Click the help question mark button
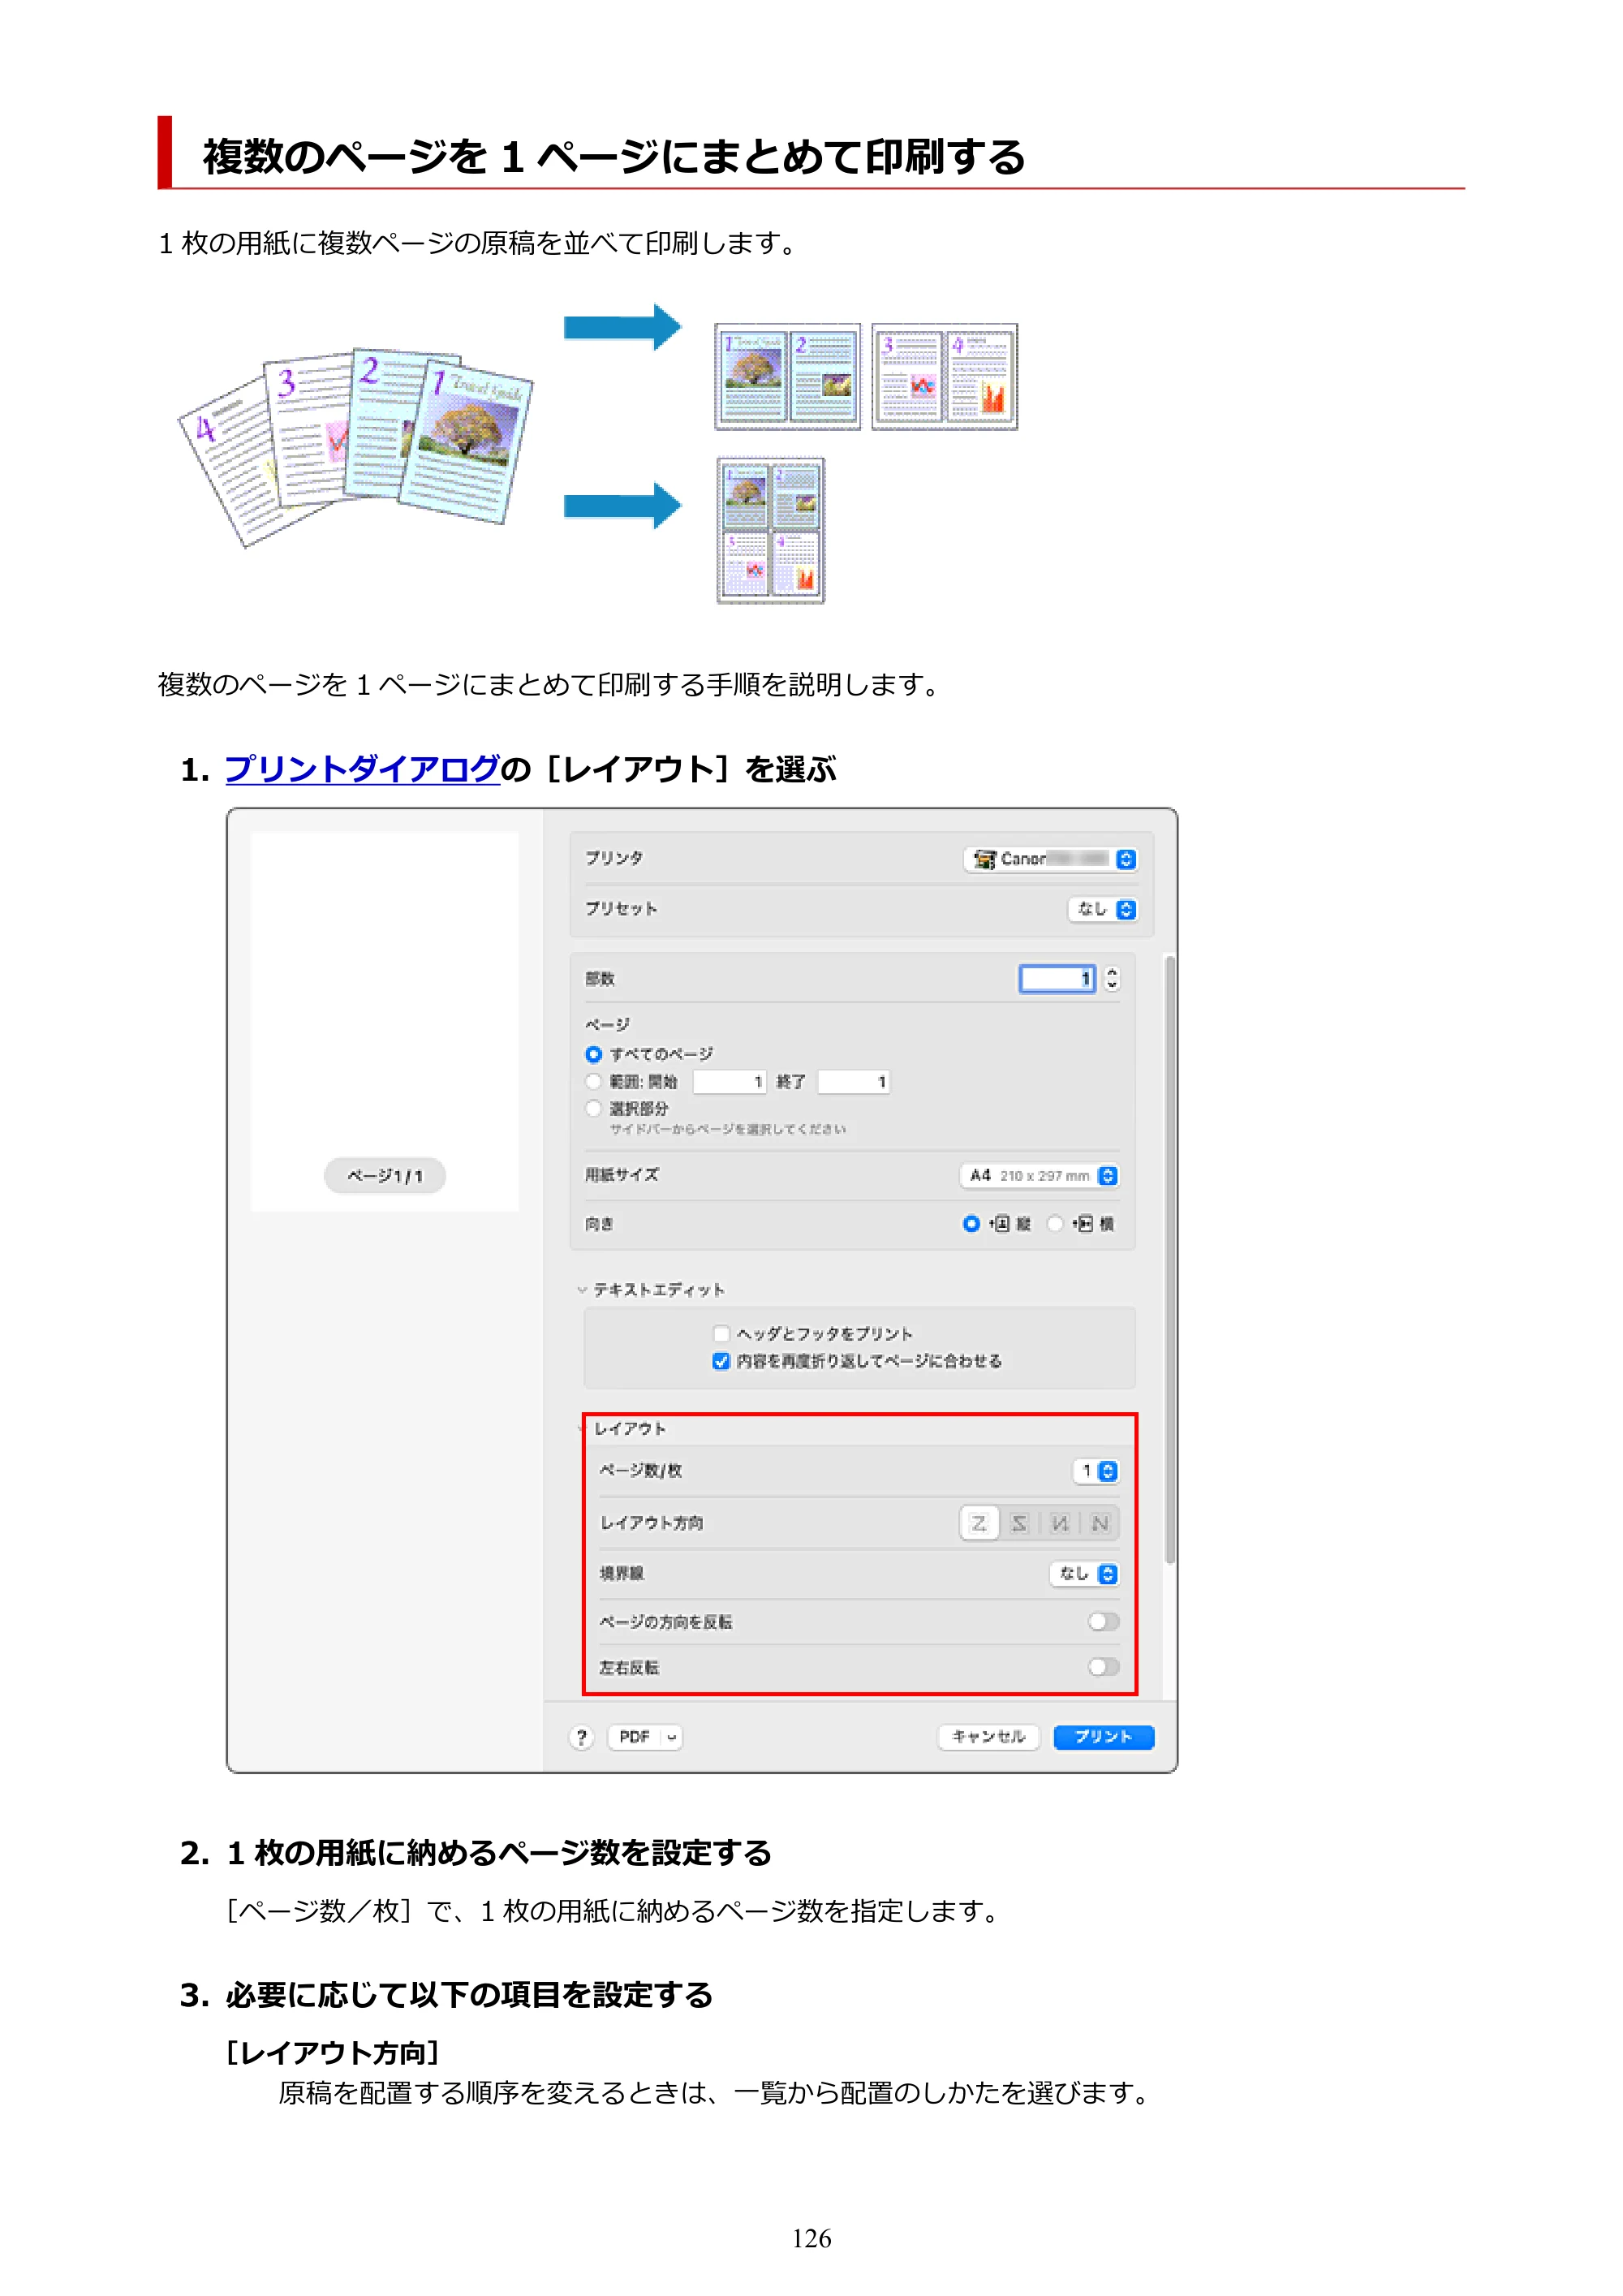This screenshot has width=1623, height=2296. click(x=581, y=1737)
